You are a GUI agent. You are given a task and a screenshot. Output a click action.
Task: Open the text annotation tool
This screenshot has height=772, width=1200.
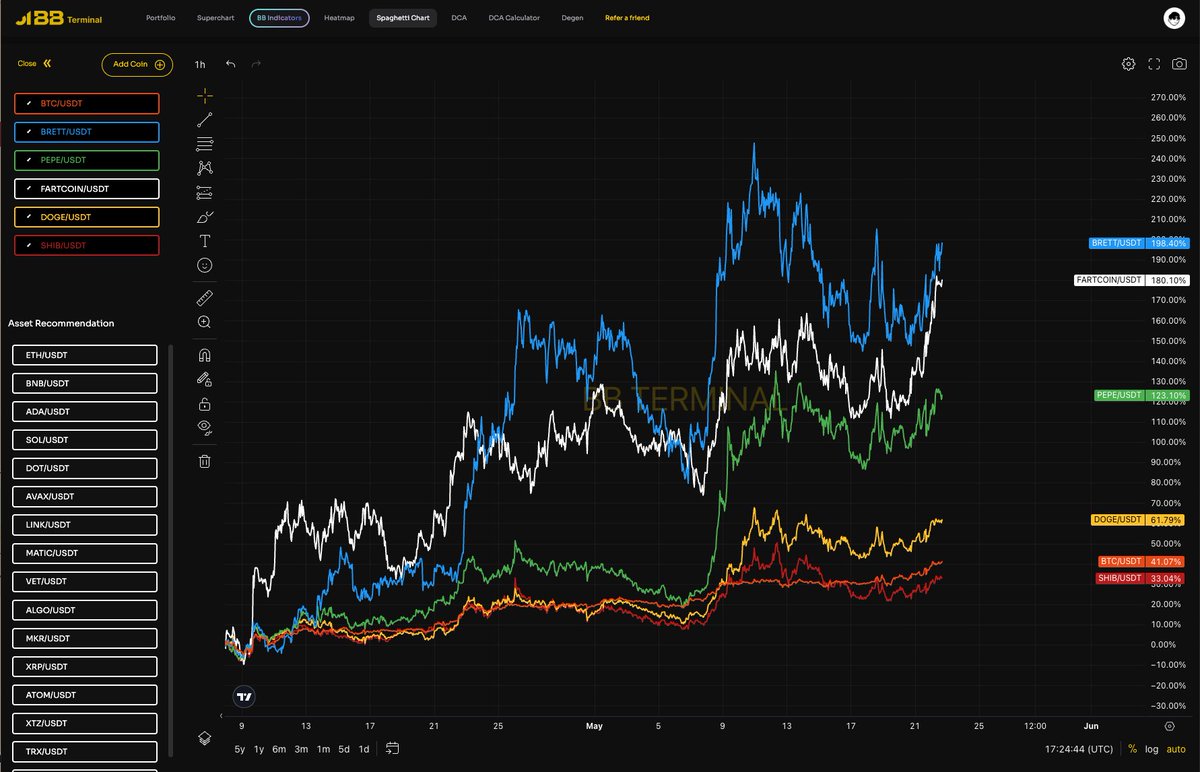[205, 240]
